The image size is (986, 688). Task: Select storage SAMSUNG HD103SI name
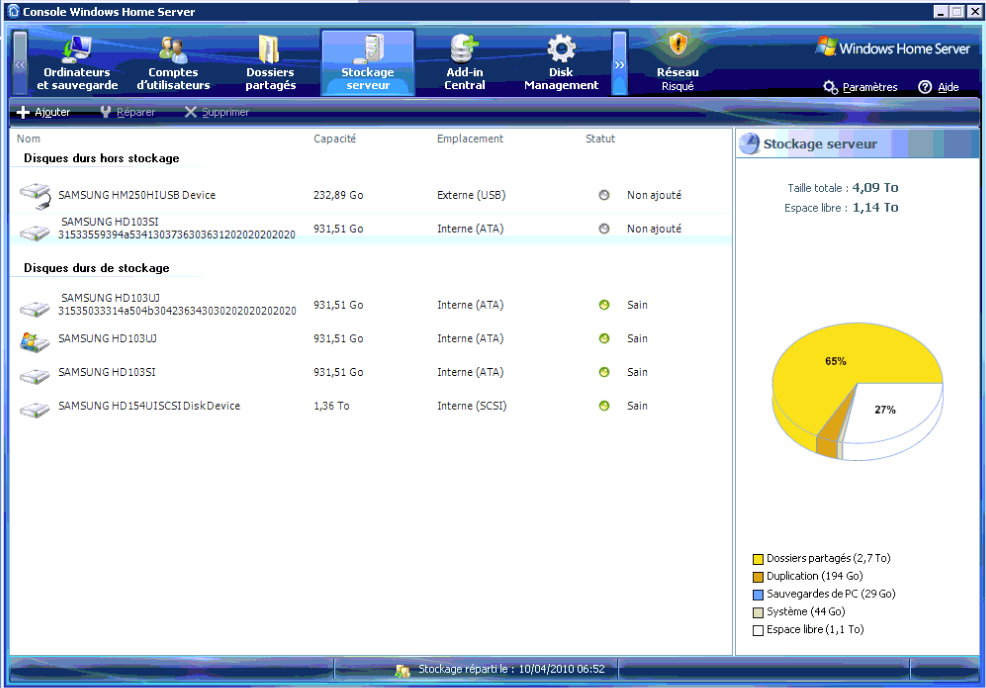pos(107,372)
